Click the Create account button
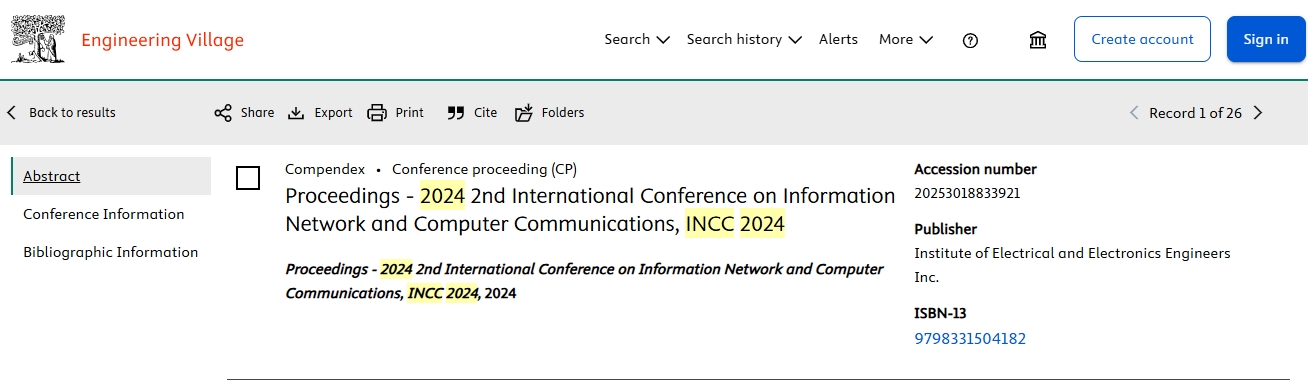Image resolution: width=1308 pixels, height=385 pixels. click(x=1142, y=39)
